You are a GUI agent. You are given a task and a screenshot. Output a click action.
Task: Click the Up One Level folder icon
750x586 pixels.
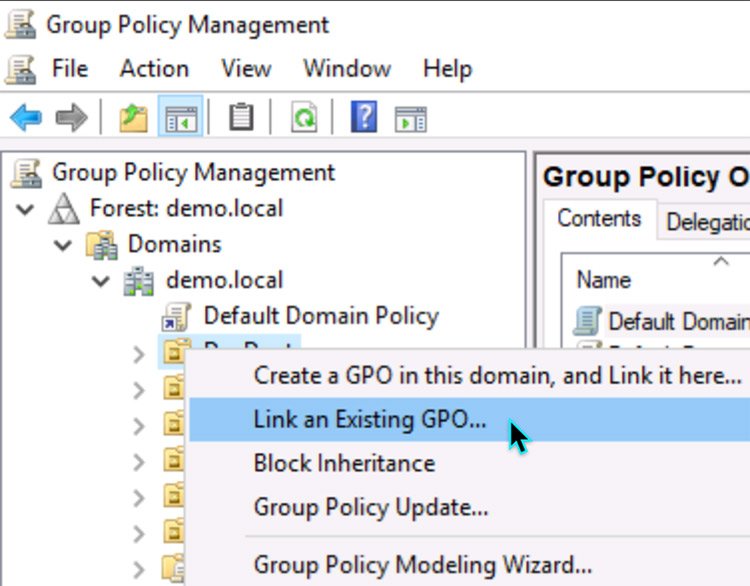point(133,118)
